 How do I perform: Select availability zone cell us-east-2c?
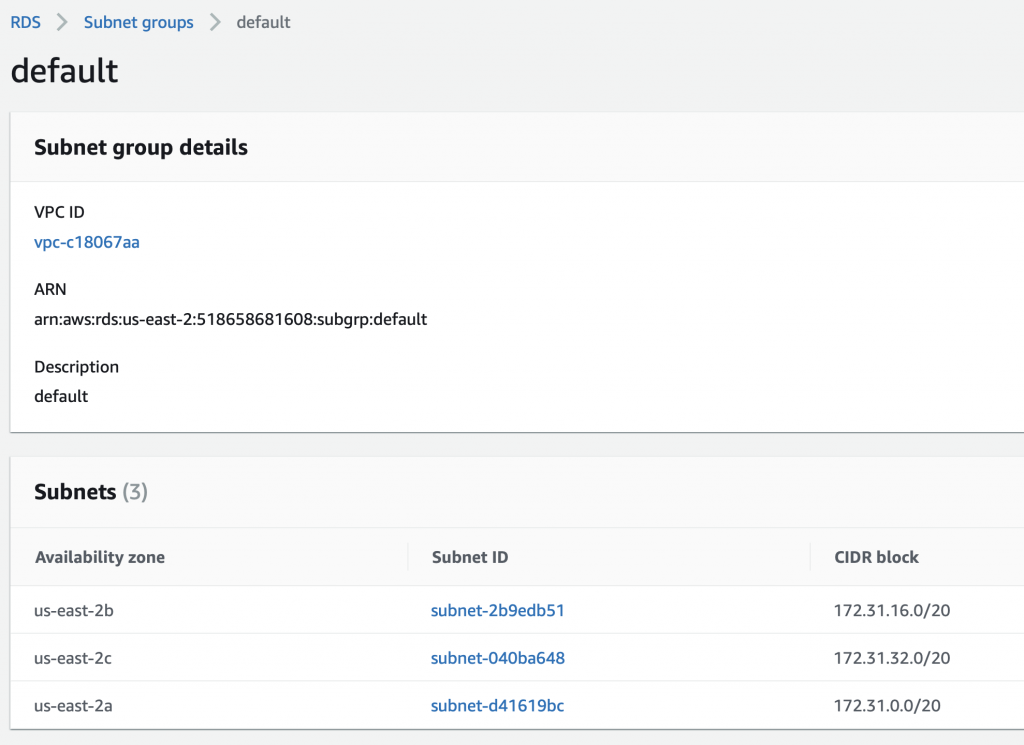coord(73,658)
